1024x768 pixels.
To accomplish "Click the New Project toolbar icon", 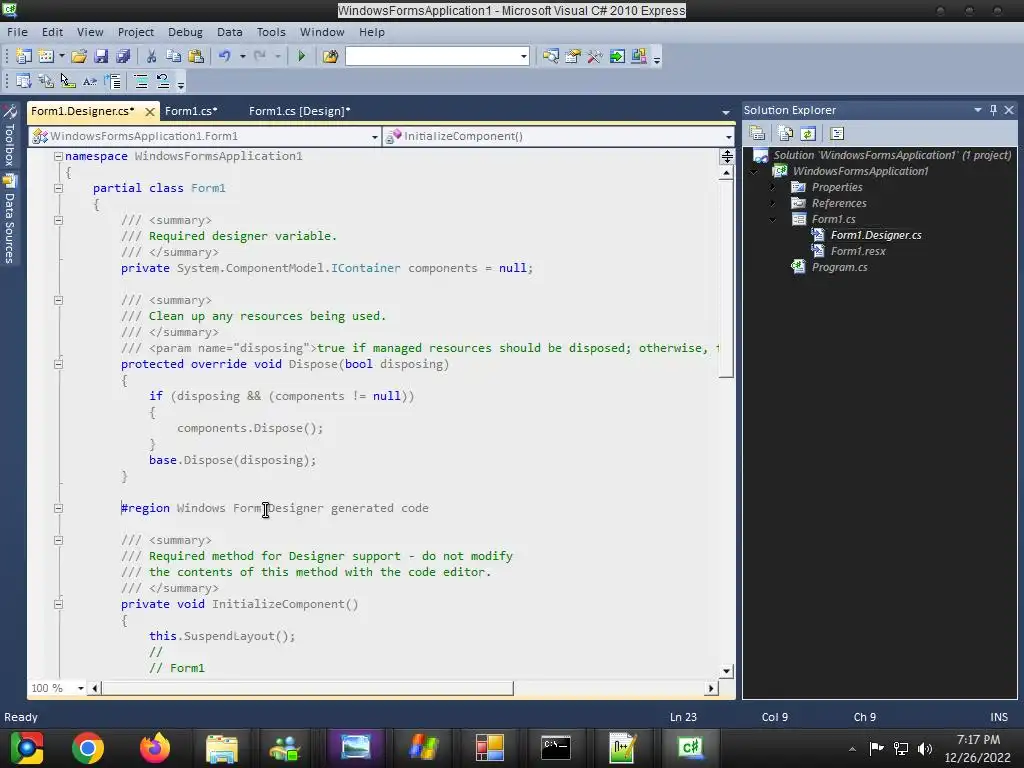I will [x=24, y=56].
